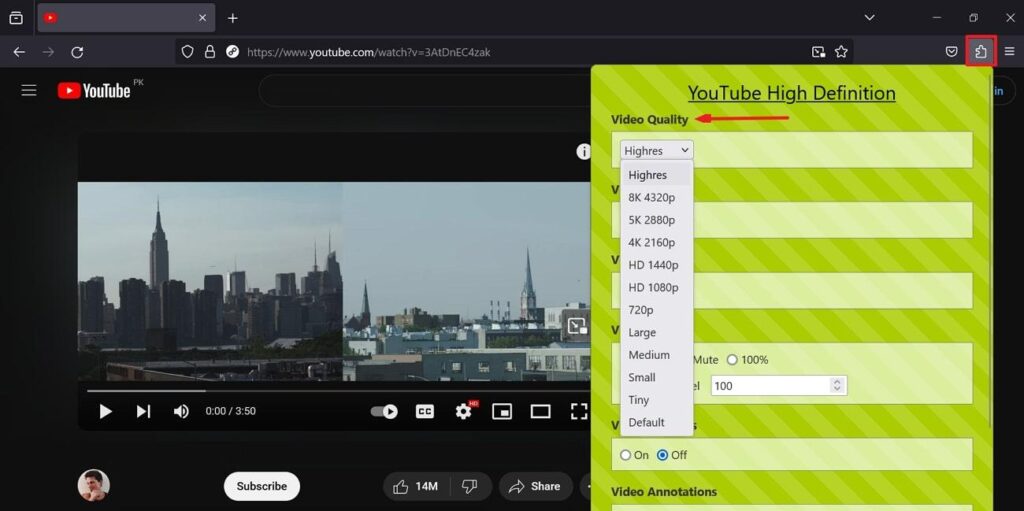Click the Video Annotations heading
This screenshot has width=1024, height=511.
(664, 491)
